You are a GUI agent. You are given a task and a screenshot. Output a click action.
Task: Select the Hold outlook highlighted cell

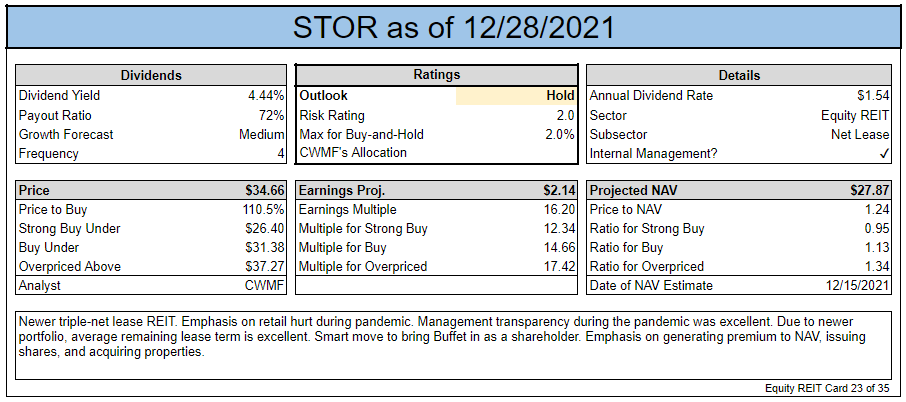coord(515,96)
